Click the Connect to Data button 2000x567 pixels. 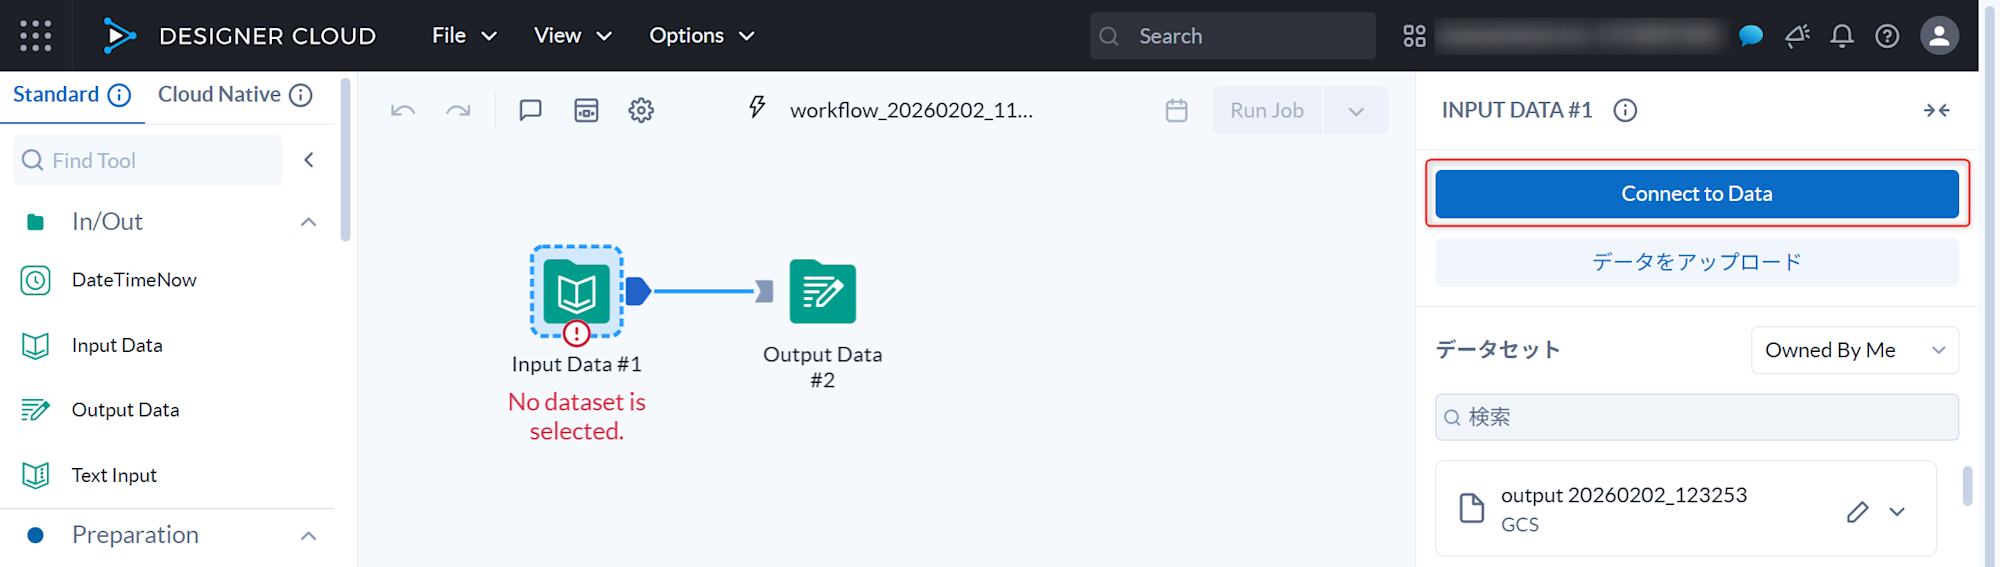(x=1696, y=194)
